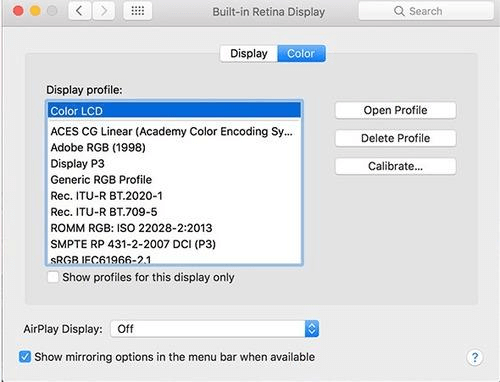The image size is (500, 382).
Task: Click the Delete Profile button
Action: 395,138
